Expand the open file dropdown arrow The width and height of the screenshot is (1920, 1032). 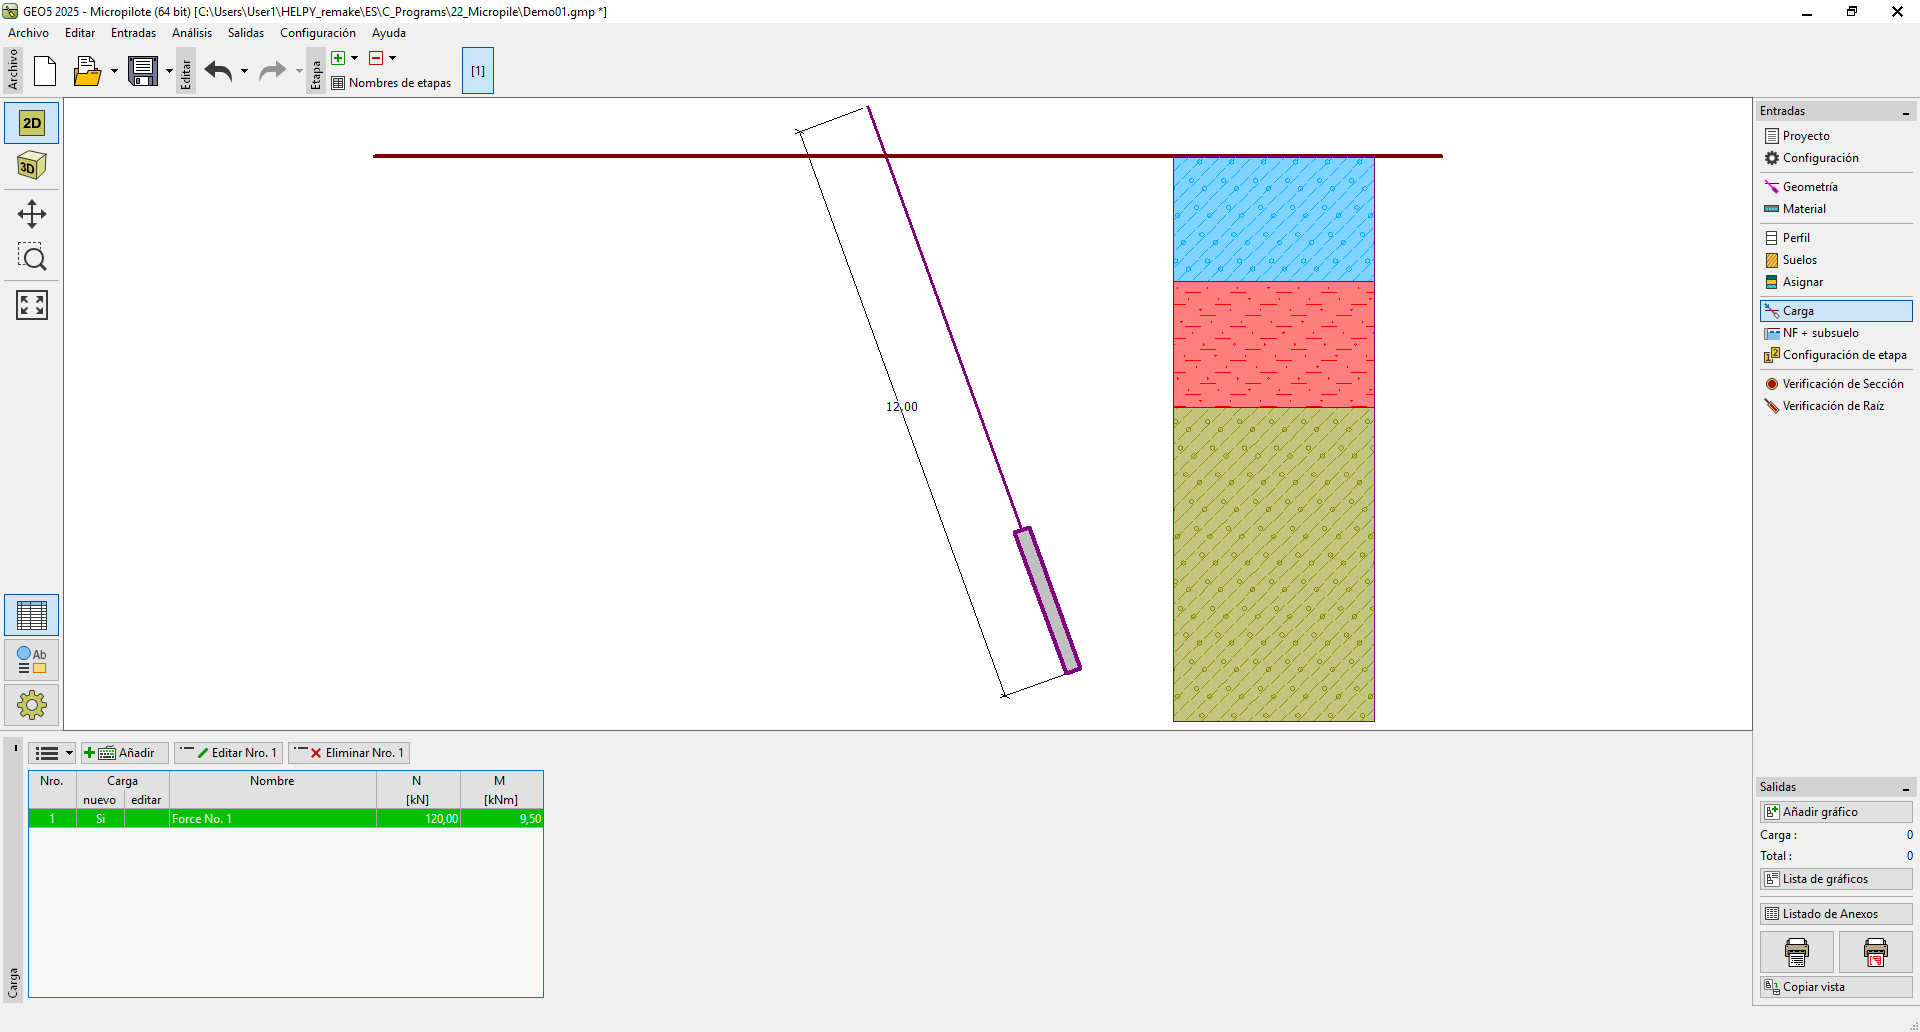(x=114, y=71)
